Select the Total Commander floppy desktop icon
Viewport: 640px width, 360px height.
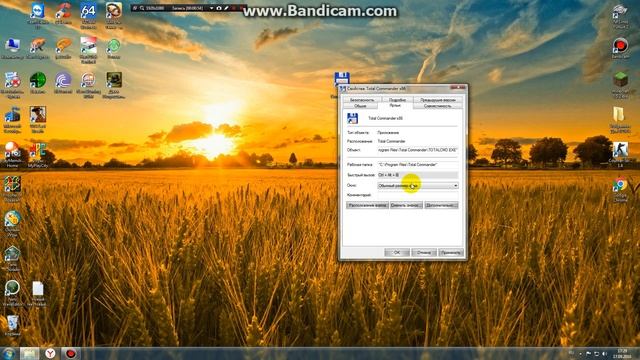(342, 79)
